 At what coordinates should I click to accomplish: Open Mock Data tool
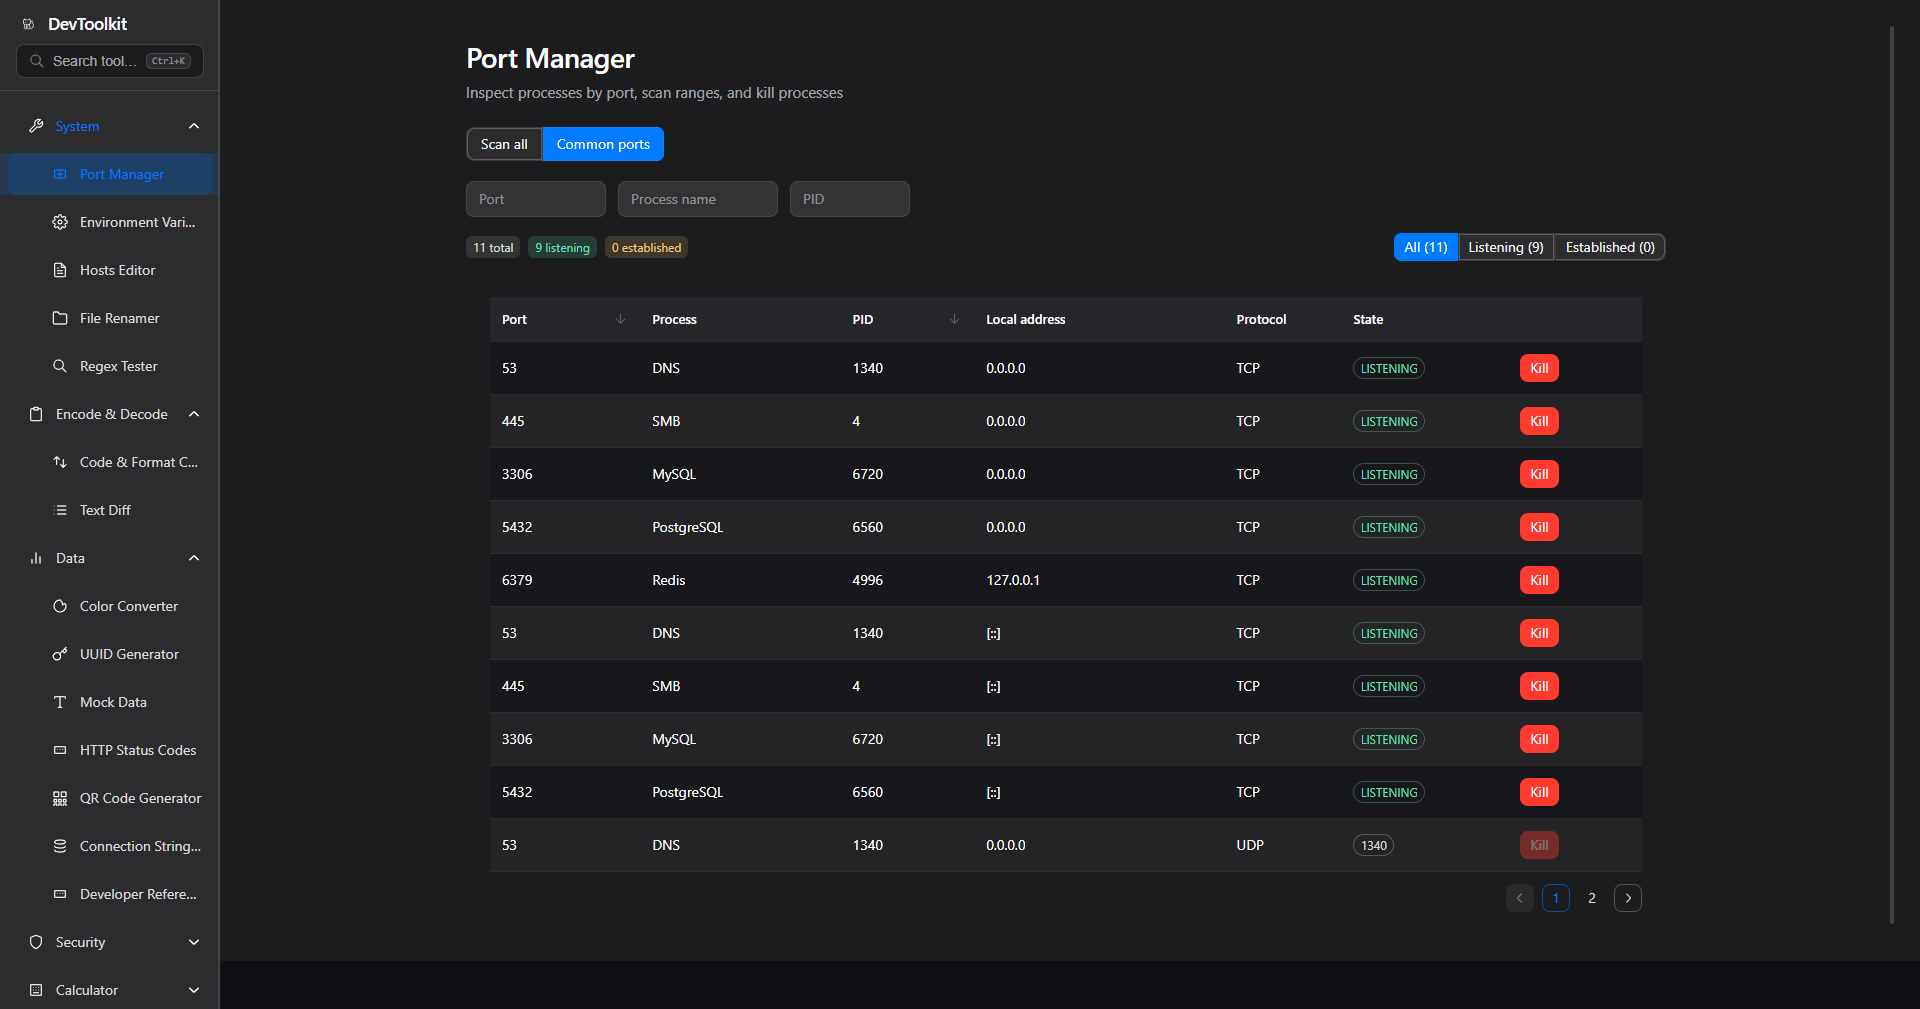point(110,702)
